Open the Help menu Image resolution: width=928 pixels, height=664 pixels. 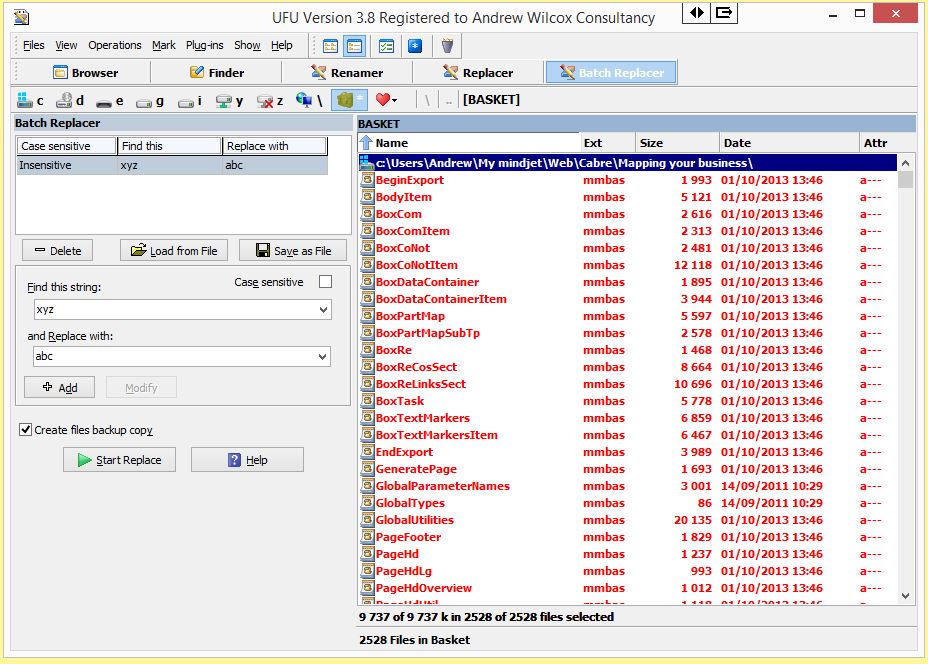coord(282,46)
